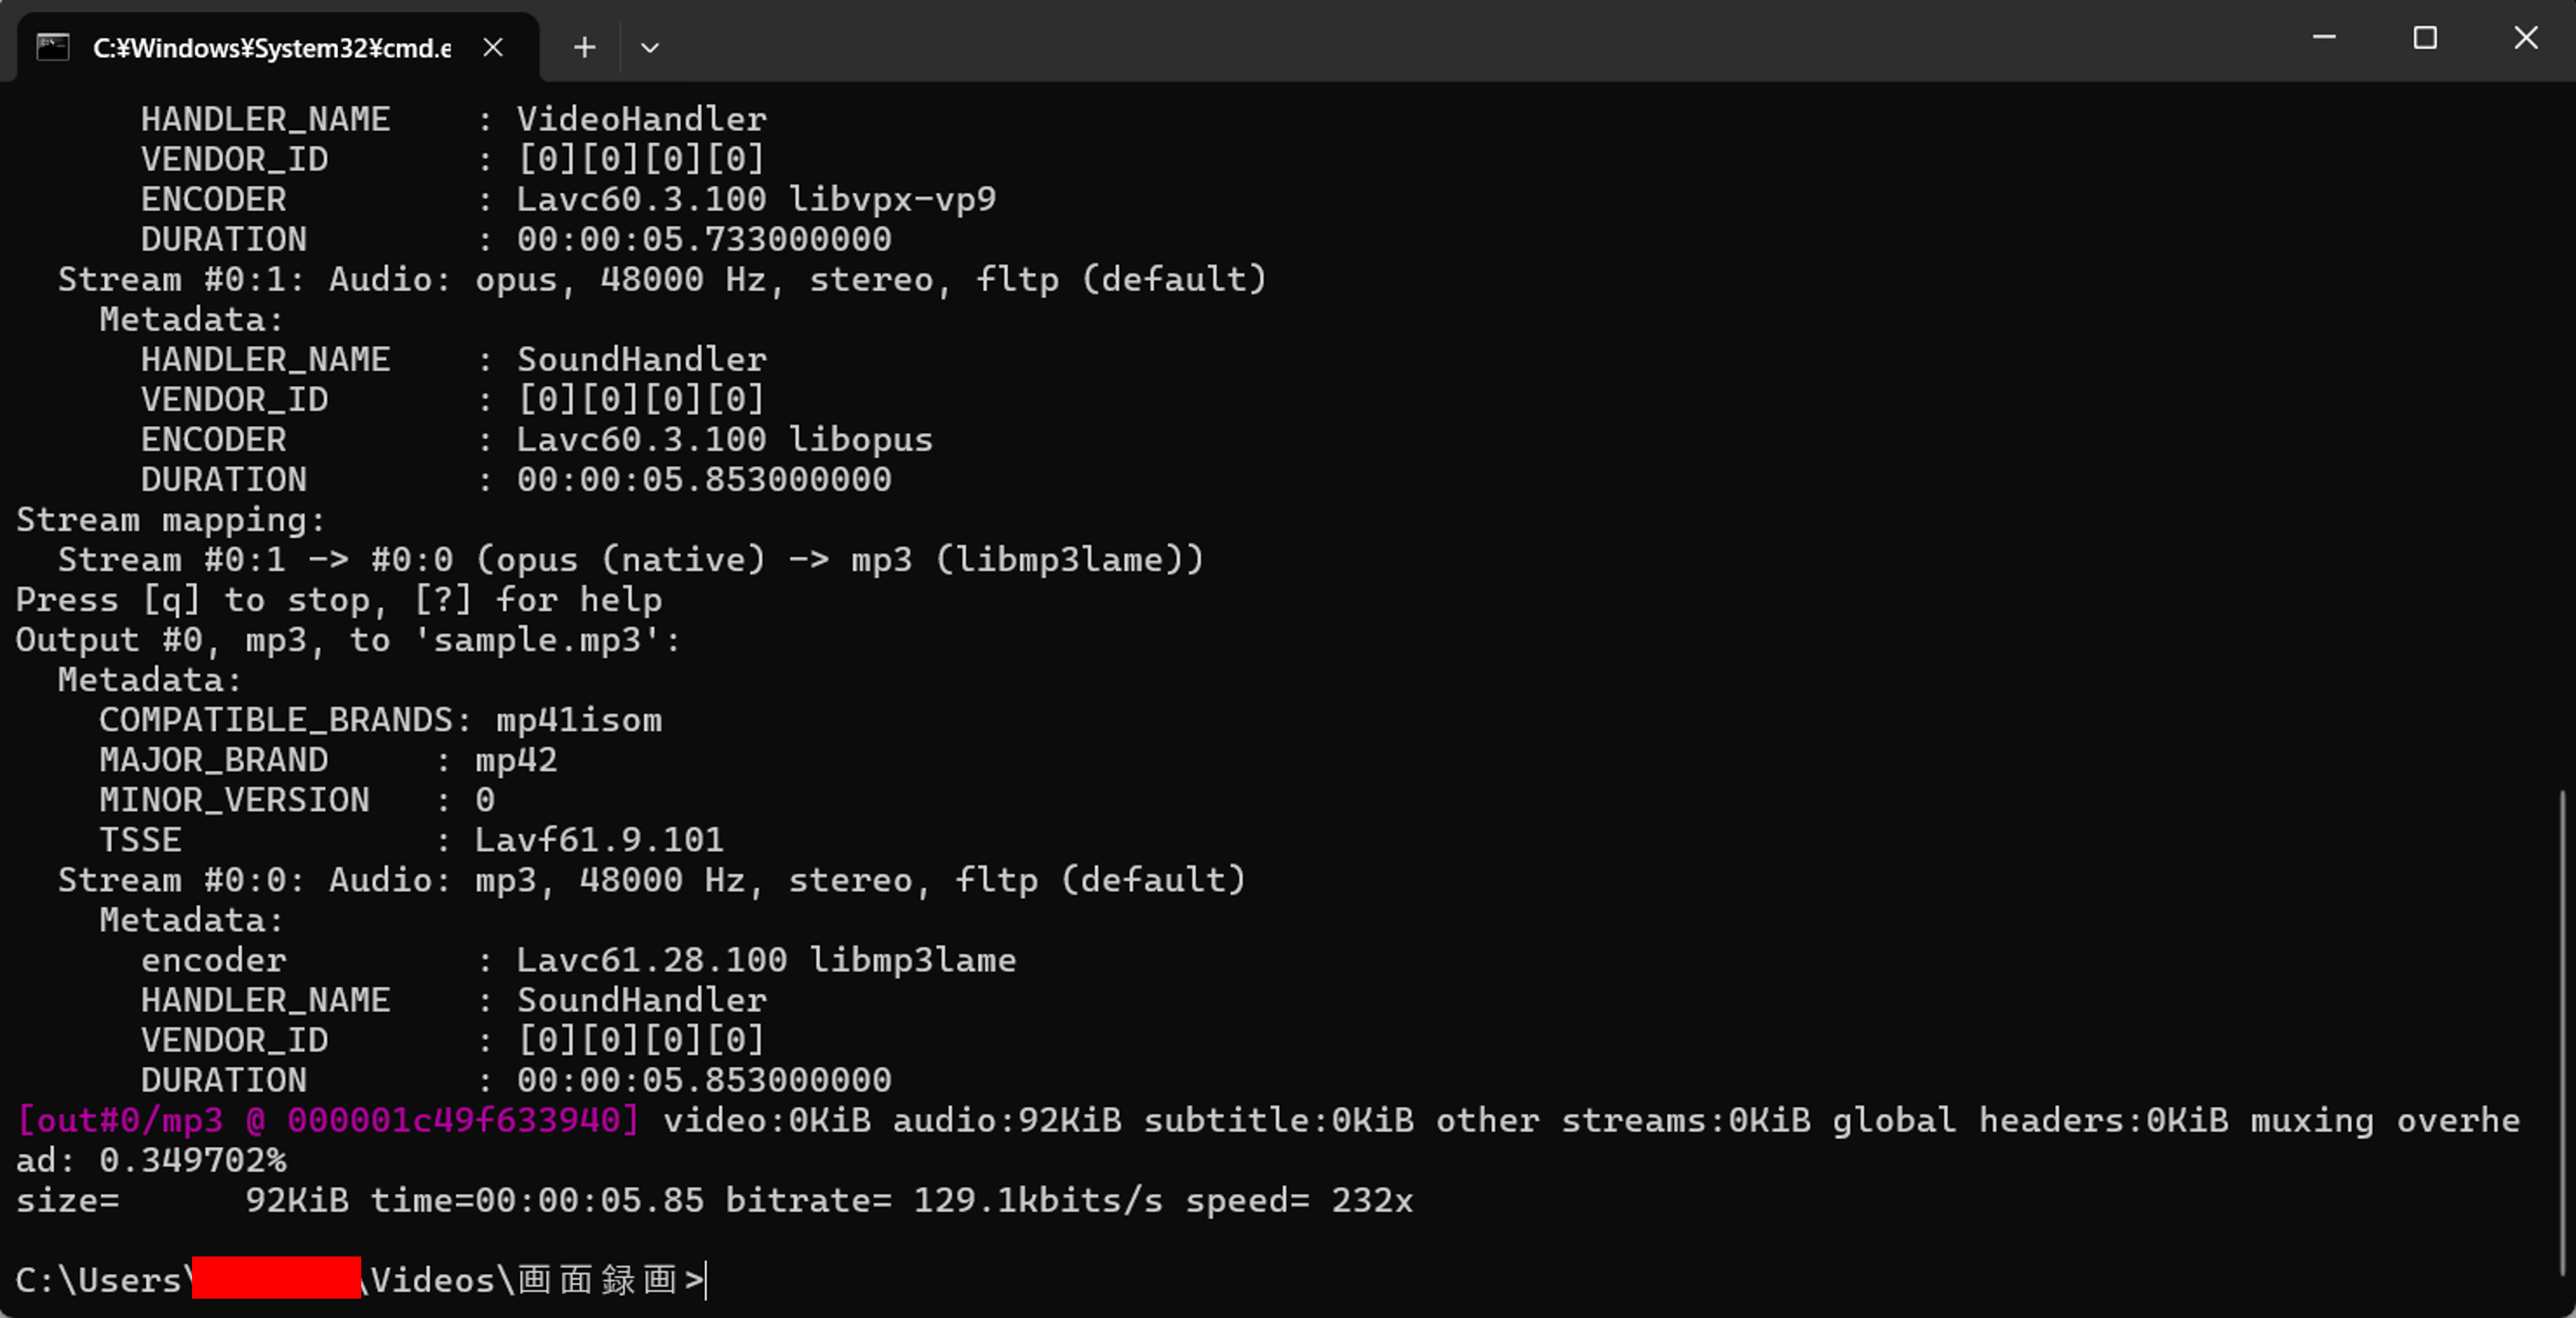Click the redacted red username block in the prompt
Screen dimensions: 2576x1318
click(276, 1281)
